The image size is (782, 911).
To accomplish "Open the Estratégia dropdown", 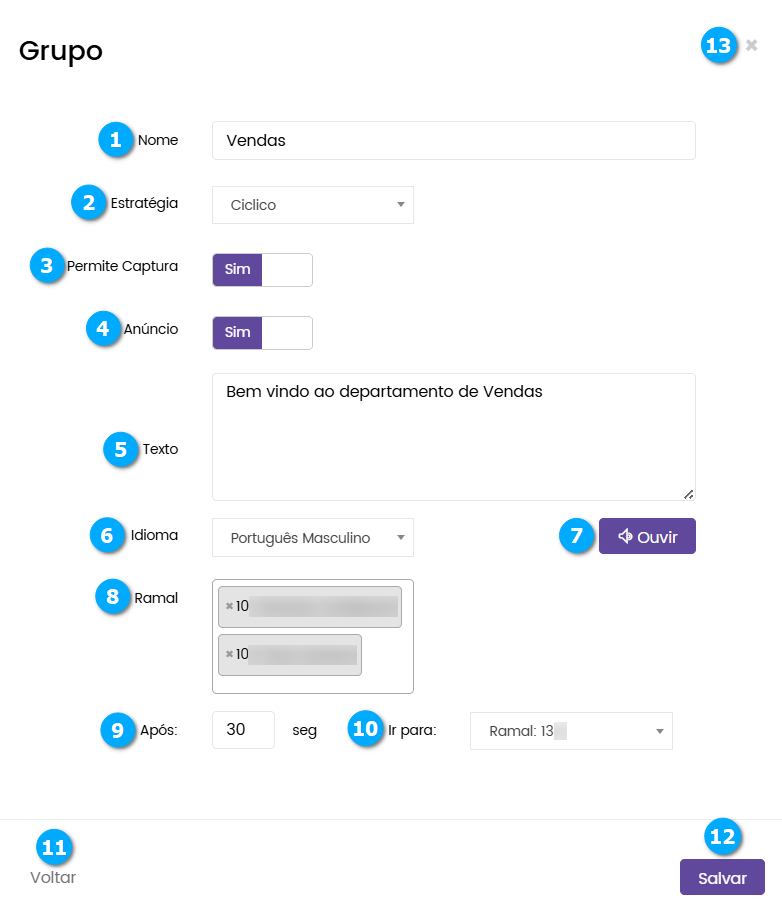I will pyautogui.click(x=312, y=205).
